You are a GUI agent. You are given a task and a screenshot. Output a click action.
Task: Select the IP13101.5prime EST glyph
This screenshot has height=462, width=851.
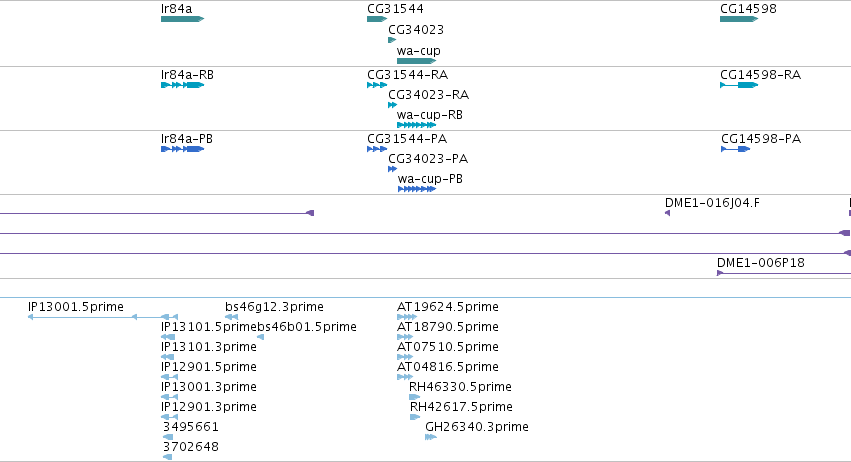coord(168,337)
